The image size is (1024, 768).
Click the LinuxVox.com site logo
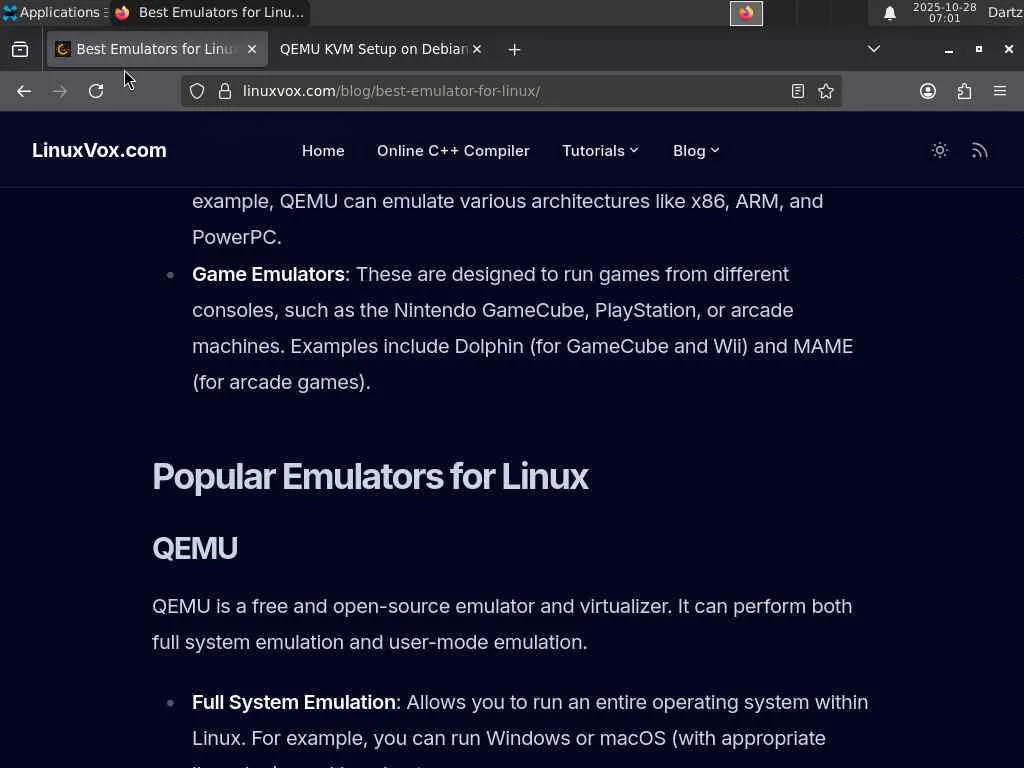click(99, 150)
